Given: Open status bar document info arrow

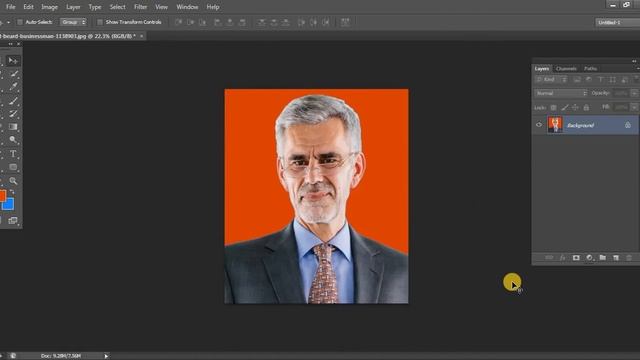Looking at the screenshot, I should [106, 356].
